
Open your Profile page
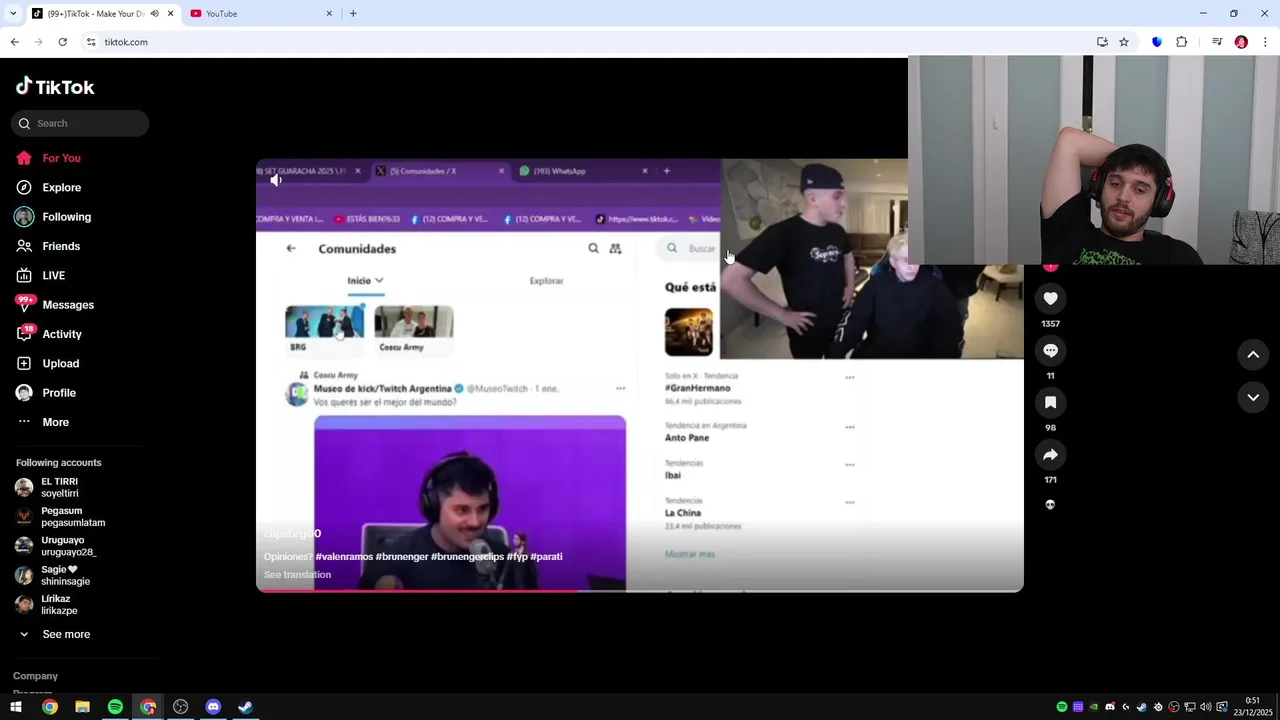pyautogui.click(x=45, y=393)
